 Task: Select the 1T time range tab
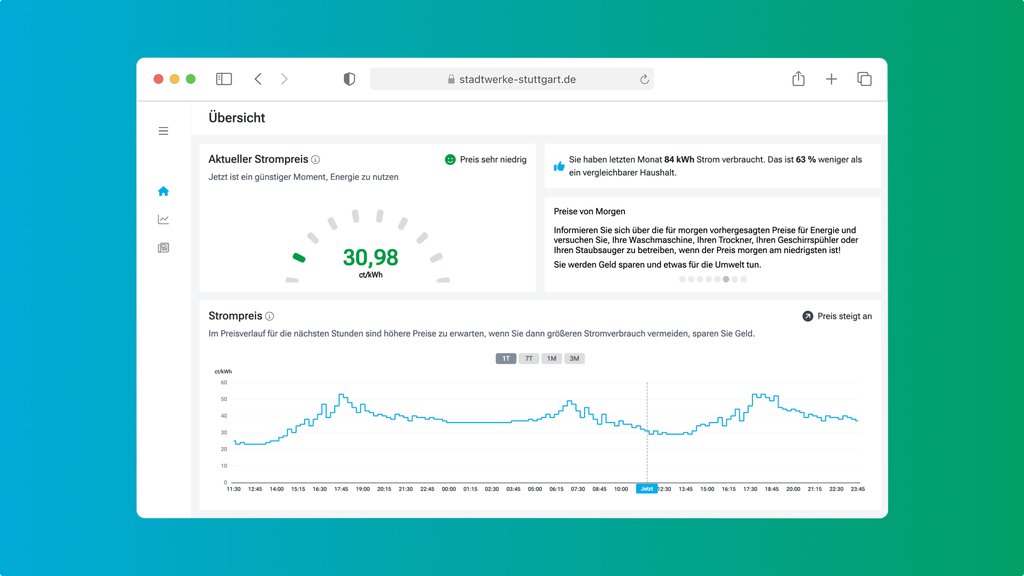coord(506,359)
